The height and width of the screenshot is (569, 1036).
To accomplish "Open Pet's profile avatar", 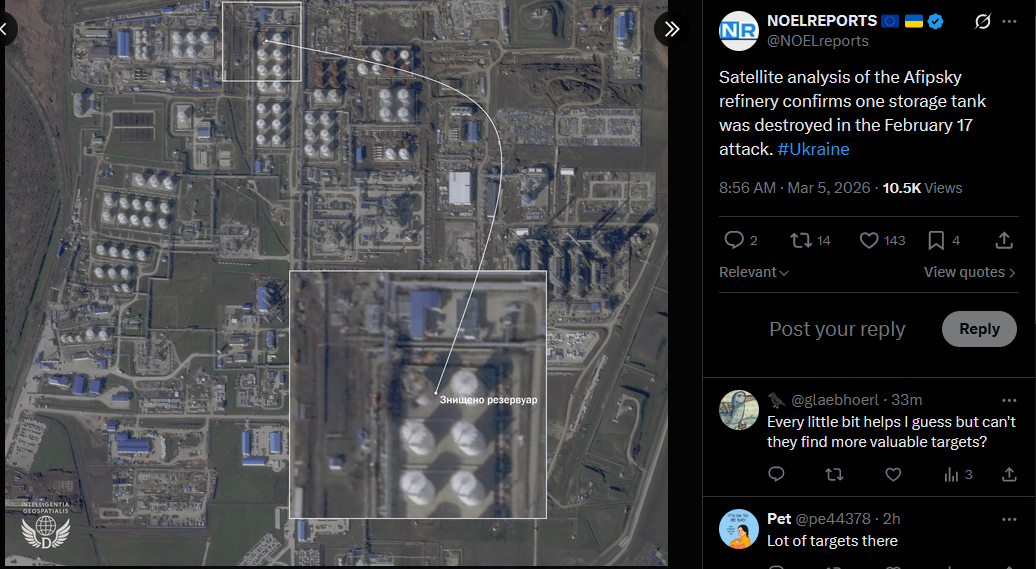I will (738, 529).
